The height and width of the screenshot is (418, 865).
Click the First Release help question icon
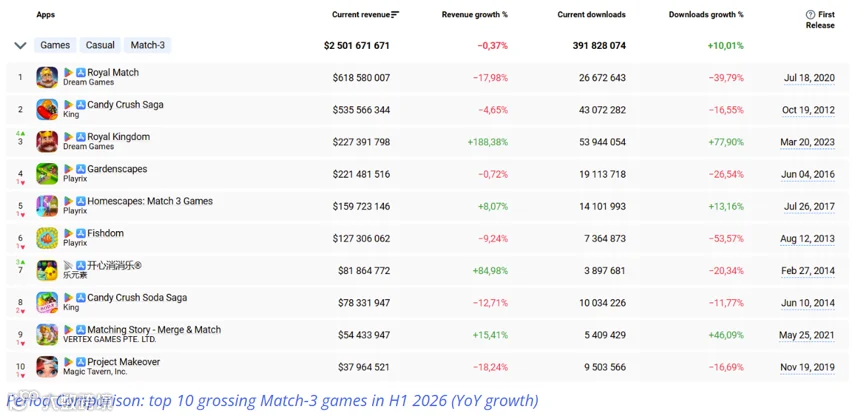(x=810, y=15)
